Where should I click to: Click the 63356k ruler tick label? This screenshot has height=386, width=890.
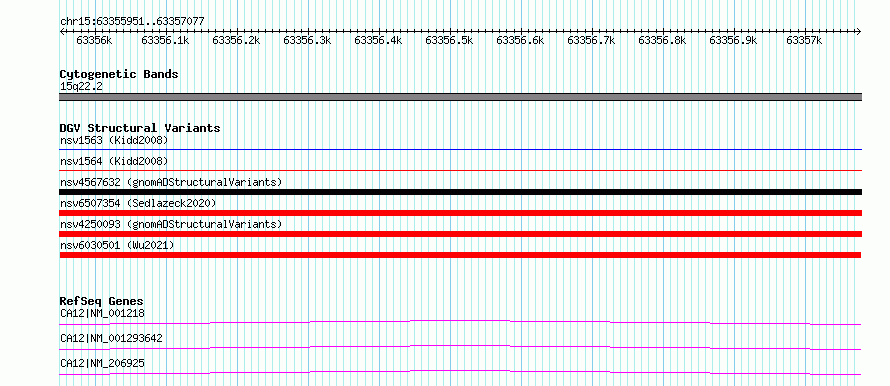94,41
